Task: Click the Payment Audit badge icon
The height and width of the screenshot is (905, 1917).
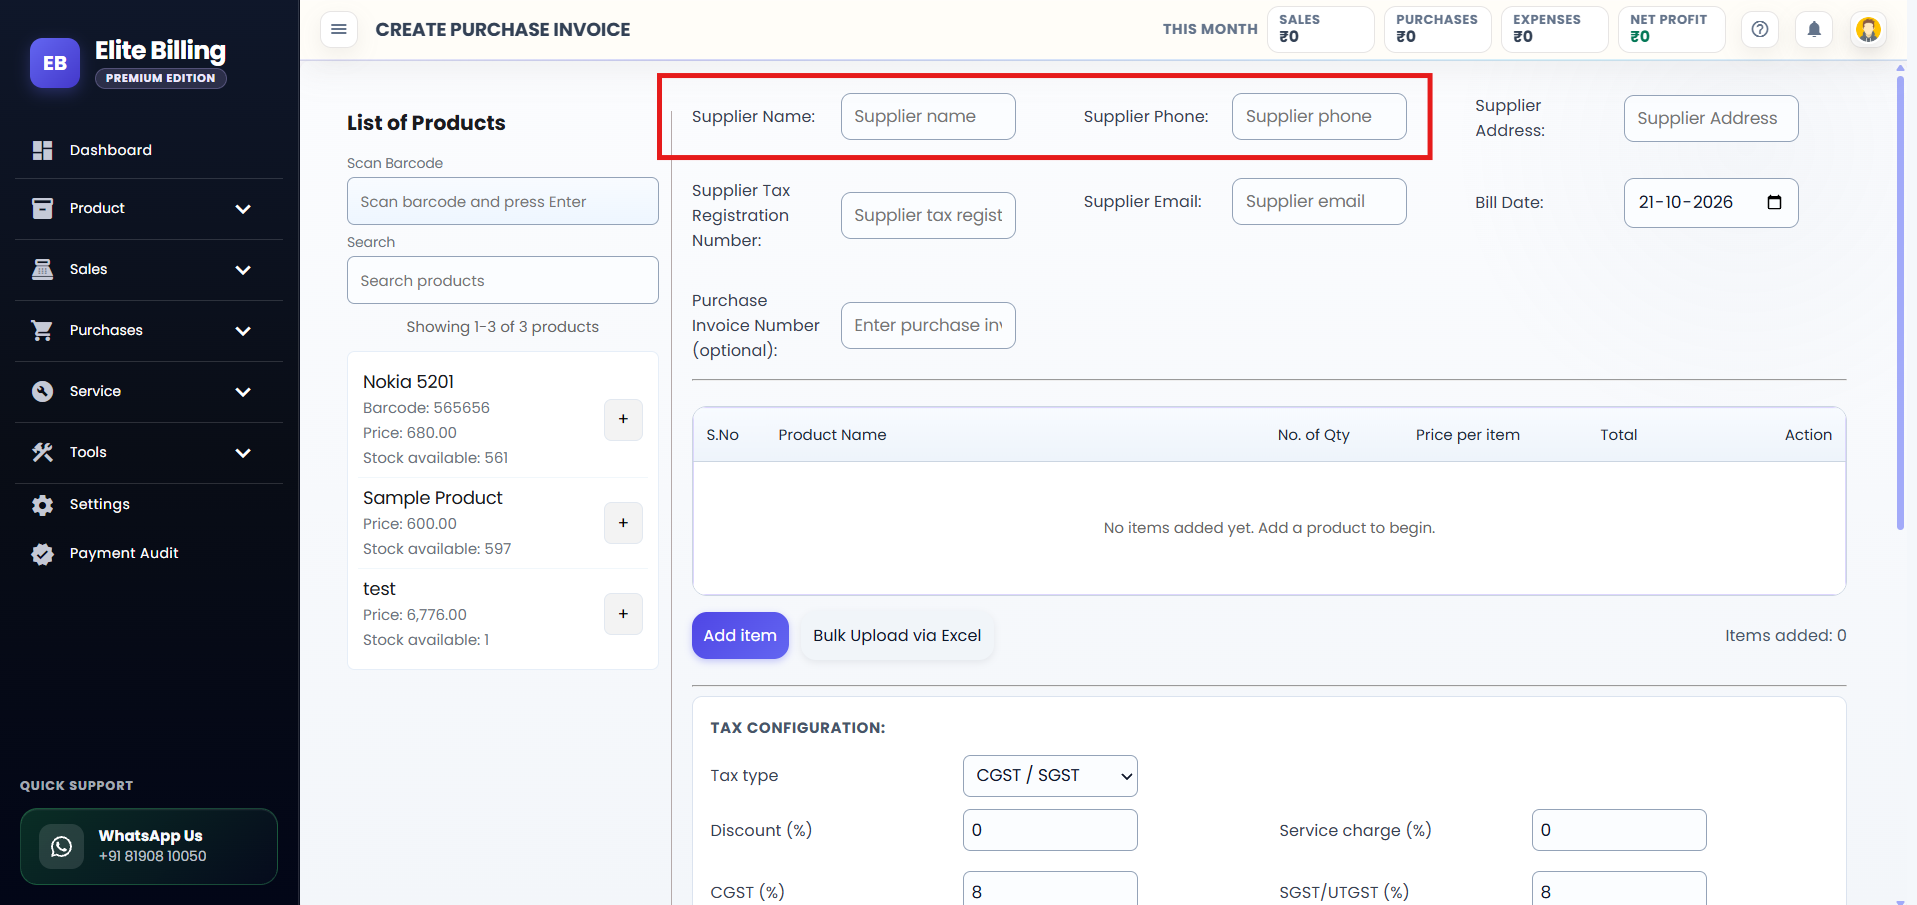Action: click(42, 553)
